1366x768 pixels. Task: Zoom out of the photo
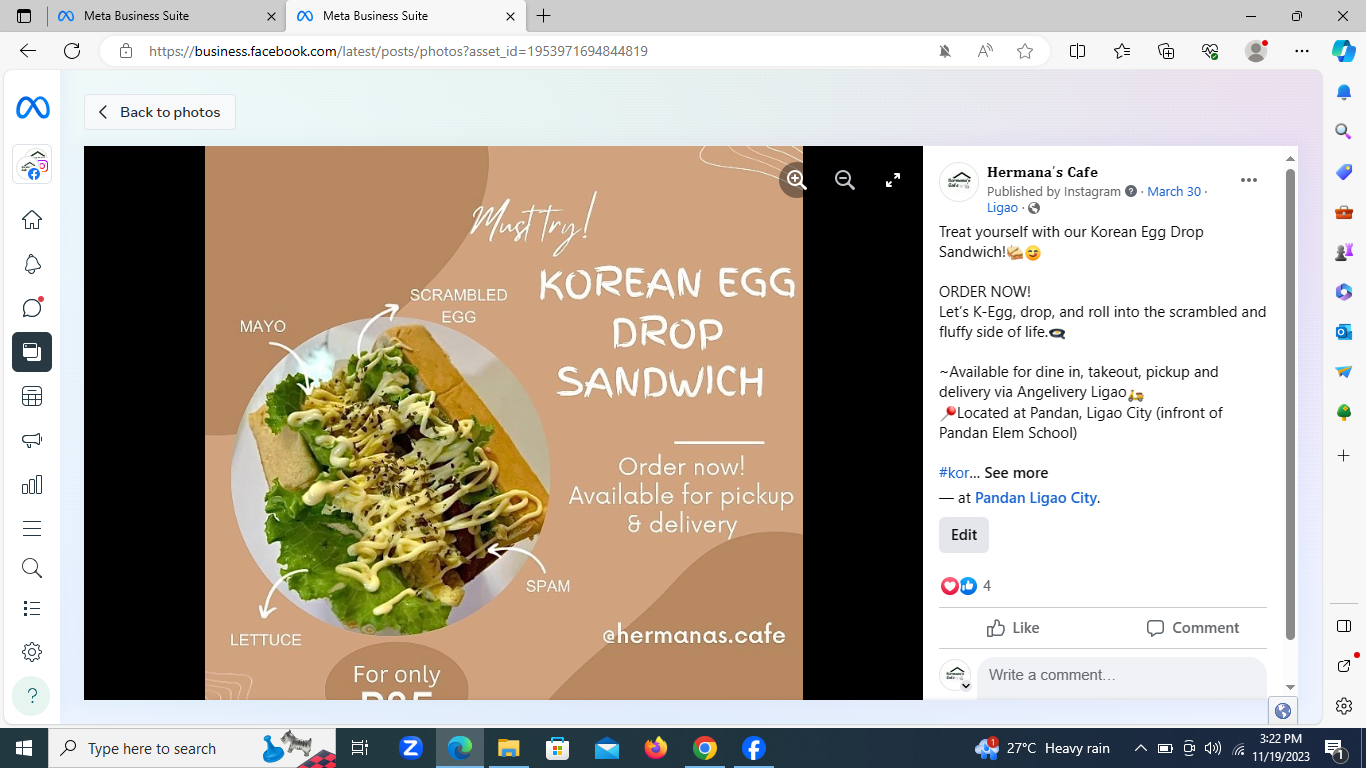pyautogui.click(x=845, y=180)
